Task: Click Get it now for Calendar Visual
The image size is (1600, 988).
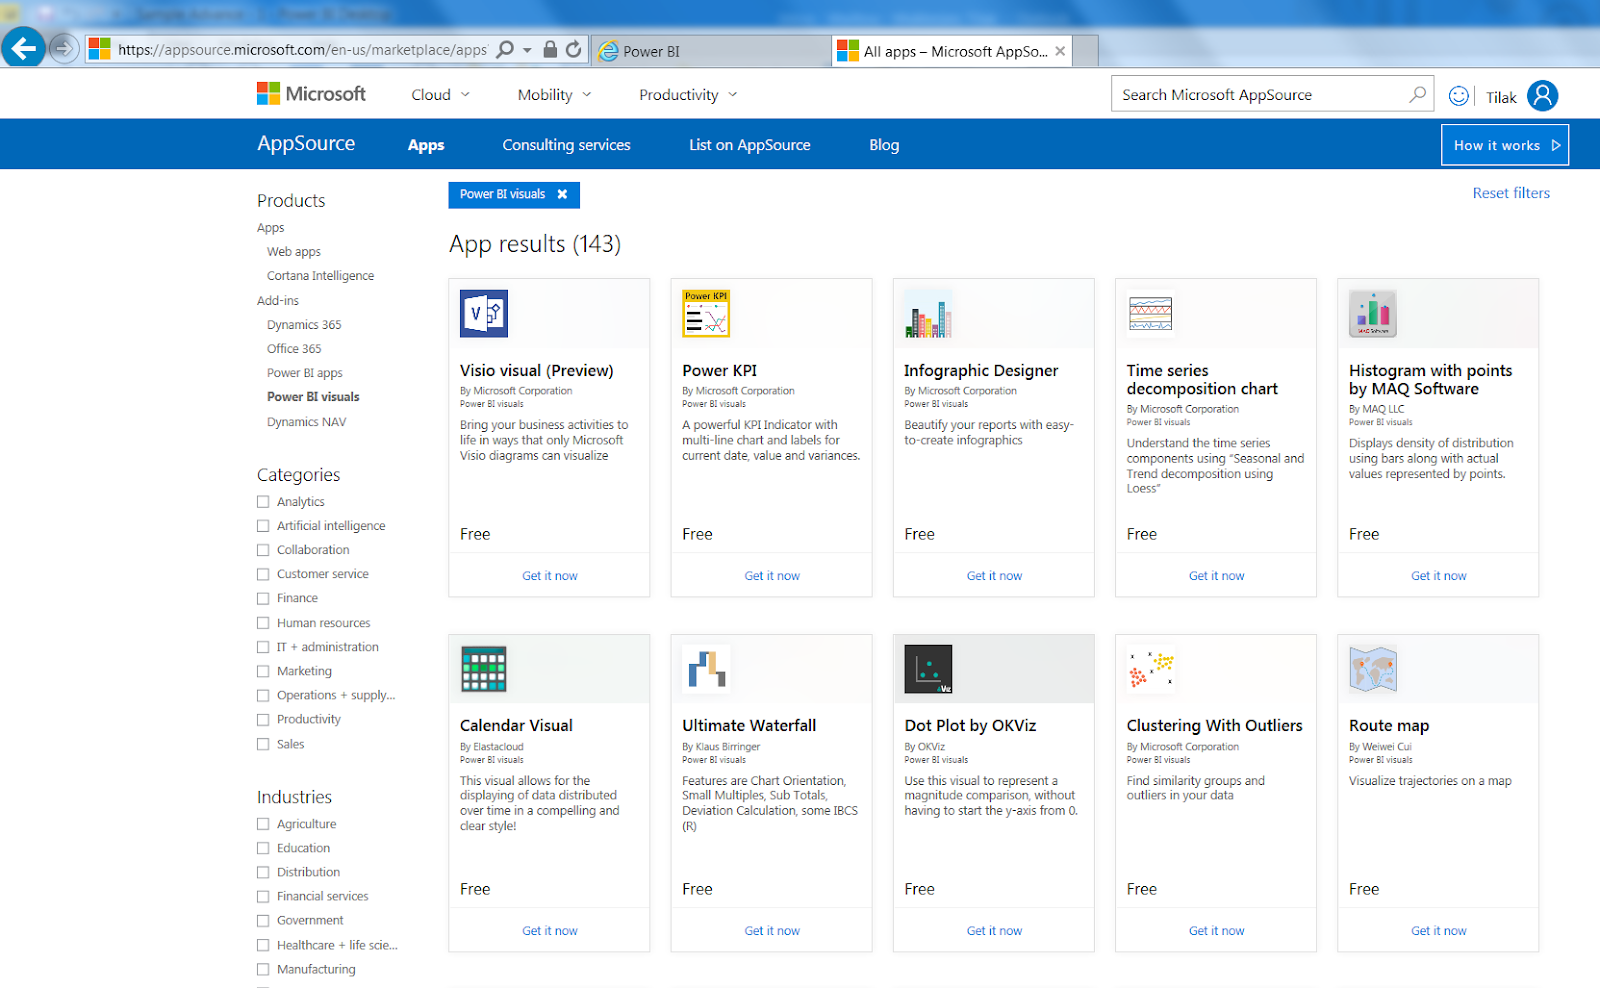Action: click(549, 931)
